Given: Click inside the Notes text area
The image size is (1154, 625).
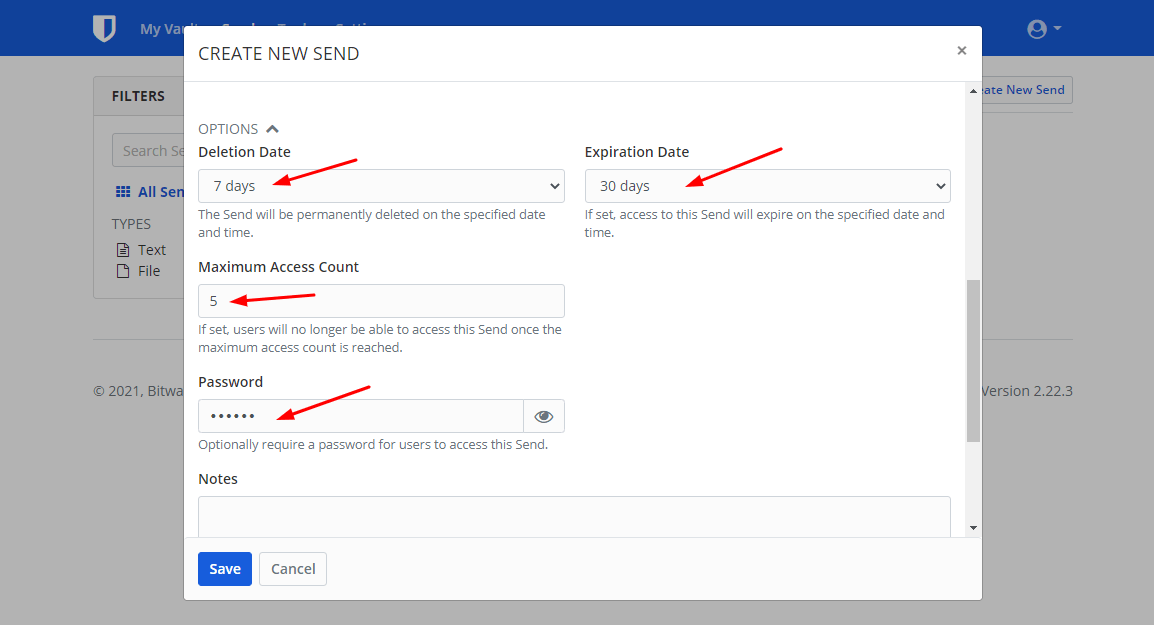Looking at the screenshot, I should click(x=574, y=515).
